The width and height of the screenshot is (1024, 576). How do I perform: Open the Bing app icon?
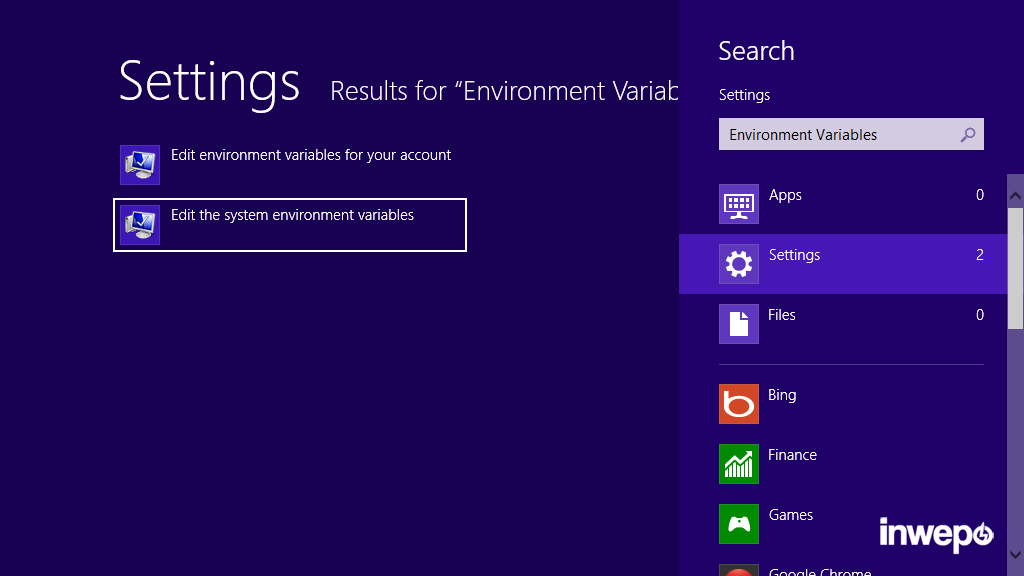[739, 404]
